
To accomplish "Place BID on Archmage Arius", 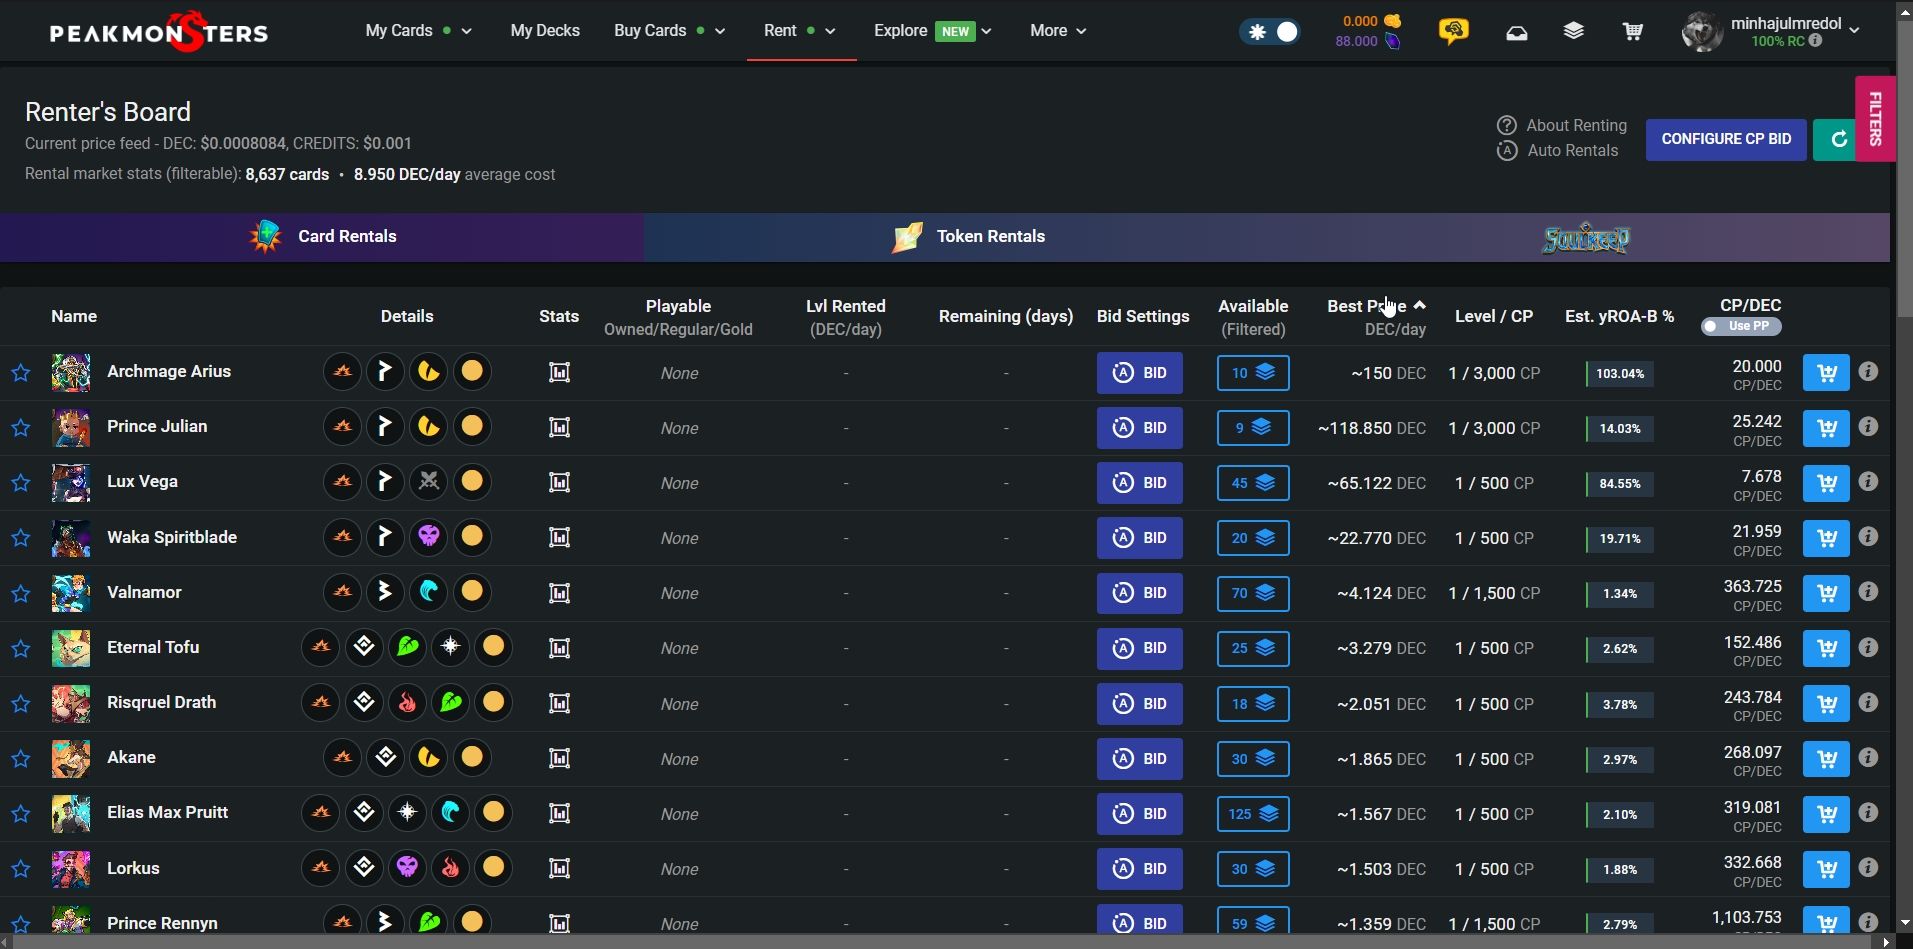I will (x=1140, y=373).
